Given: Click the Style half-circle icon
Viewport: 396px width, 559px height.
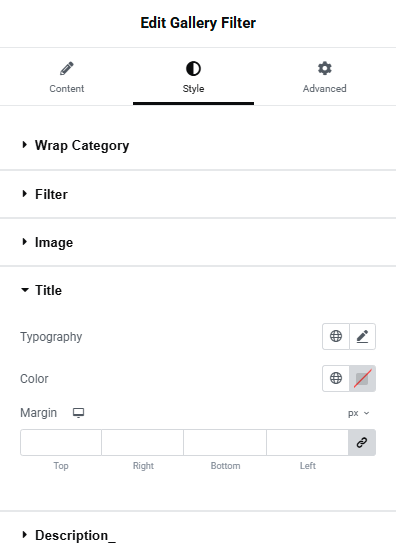Looking at the screenshot, I should point(193,68).
